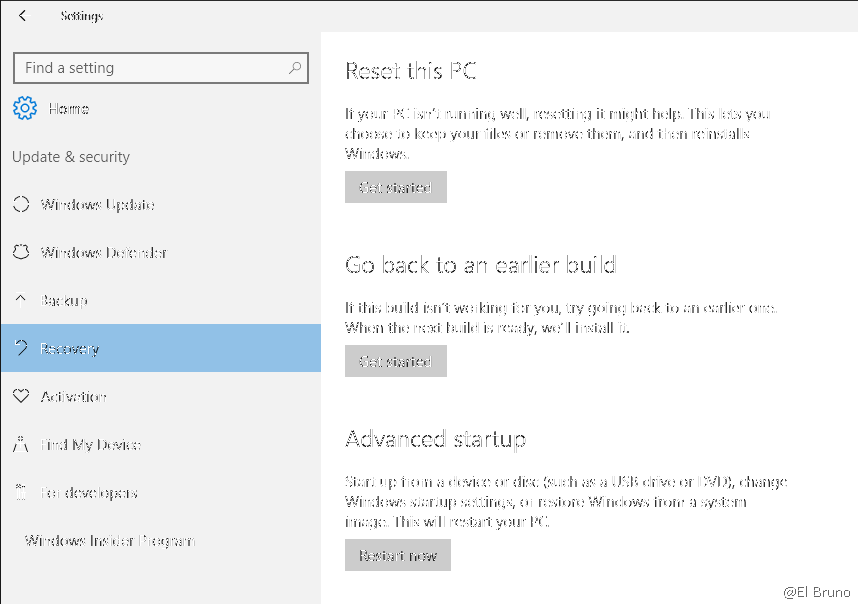Select the For developers label
The image size is (858, 604).
click(88, 493)
